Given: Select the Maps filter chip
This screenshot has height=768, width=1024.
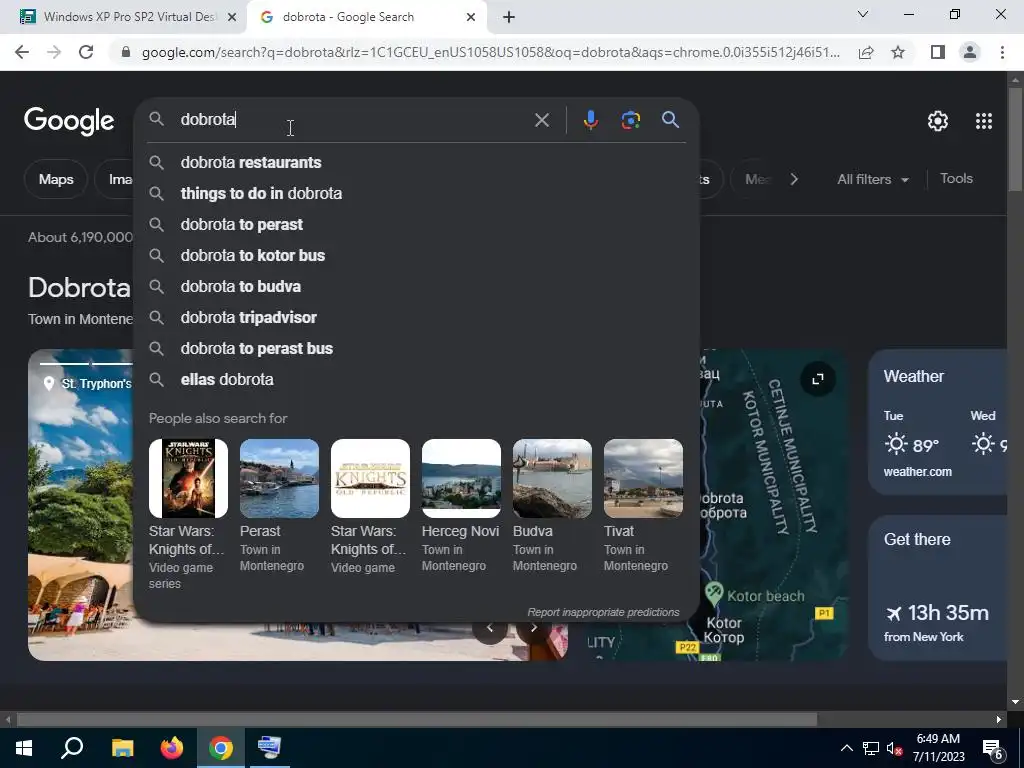Looking at the screenshot, I should 56,179.
